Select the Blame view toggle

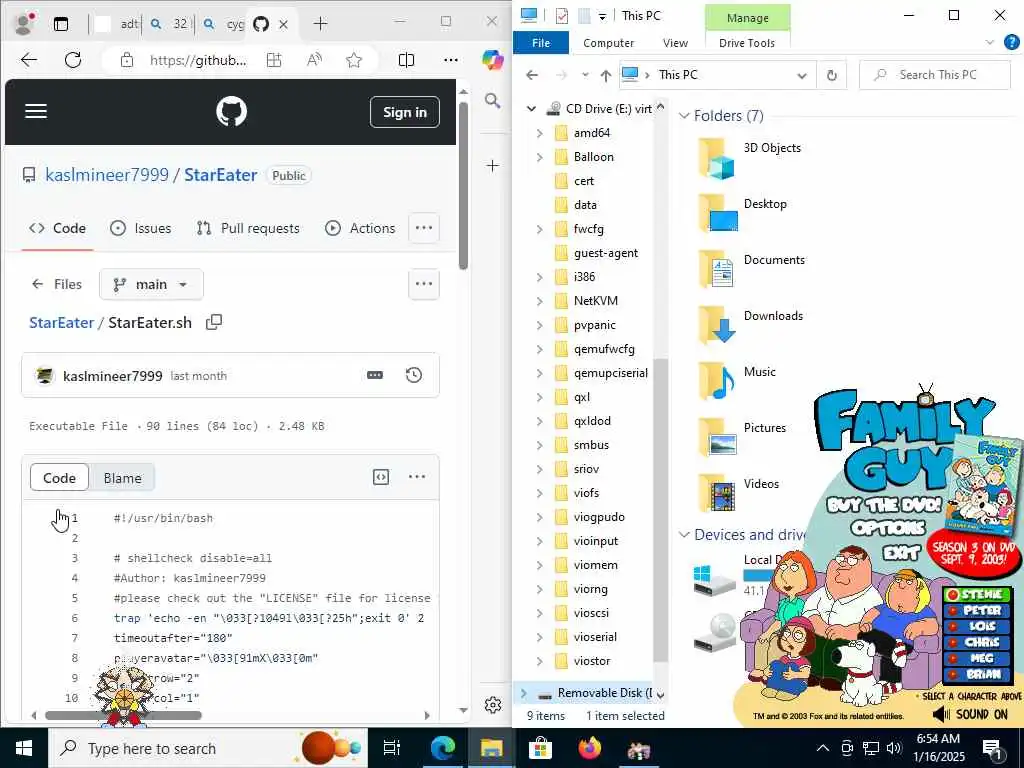coord(122,478)
